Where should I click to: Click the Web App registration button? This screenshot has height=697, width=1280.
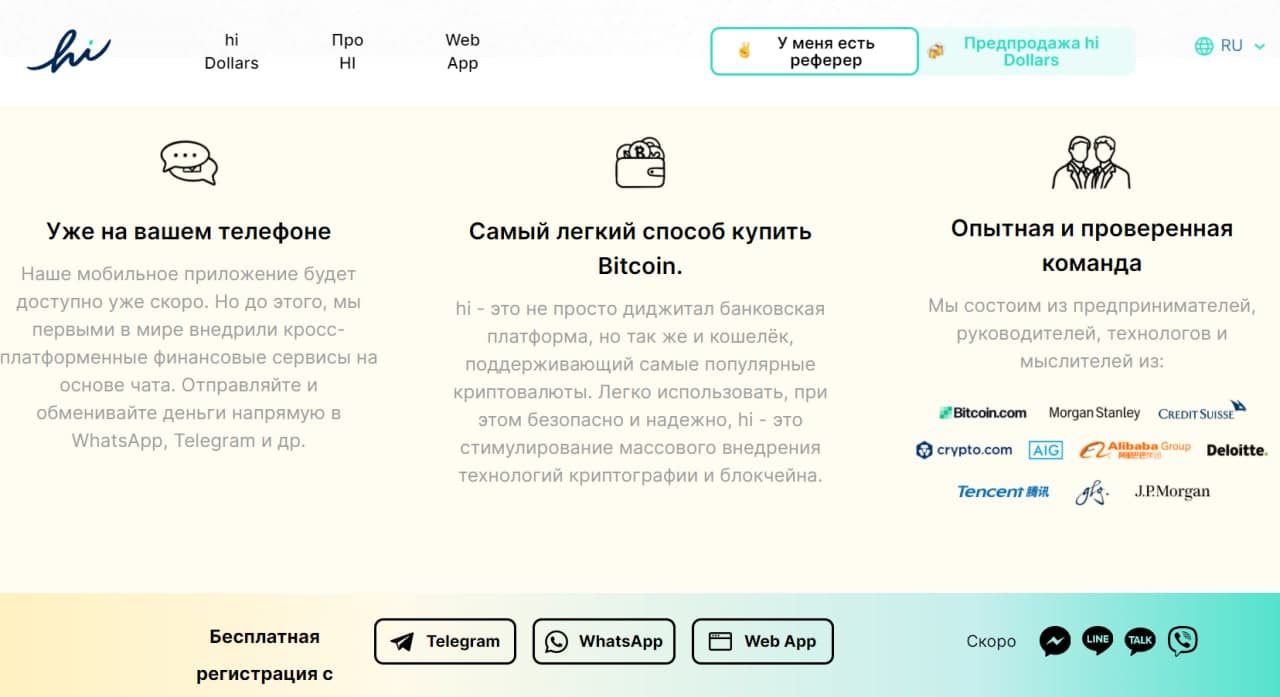pyautogui.click(x=762, y=642)
